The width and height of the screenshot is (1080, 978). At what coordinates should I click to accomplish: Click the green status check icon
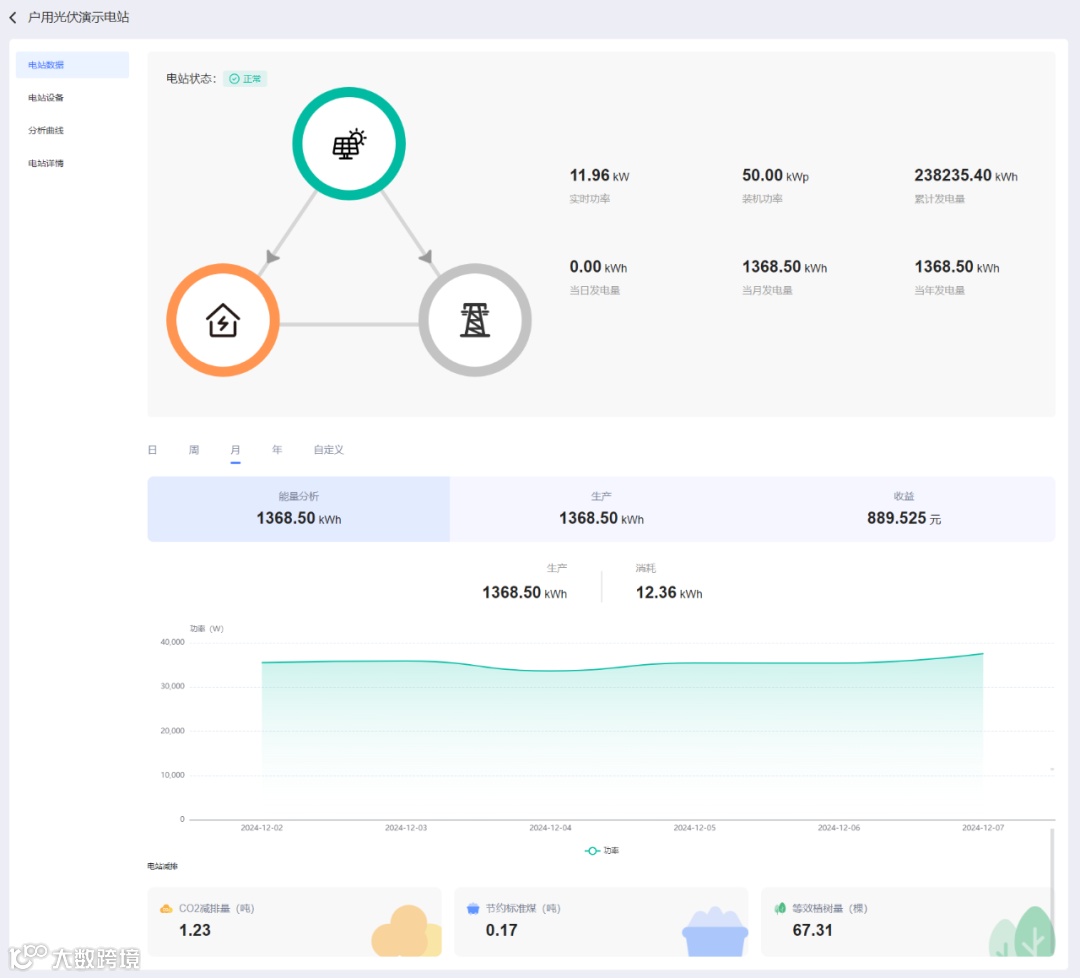[234, 79]
